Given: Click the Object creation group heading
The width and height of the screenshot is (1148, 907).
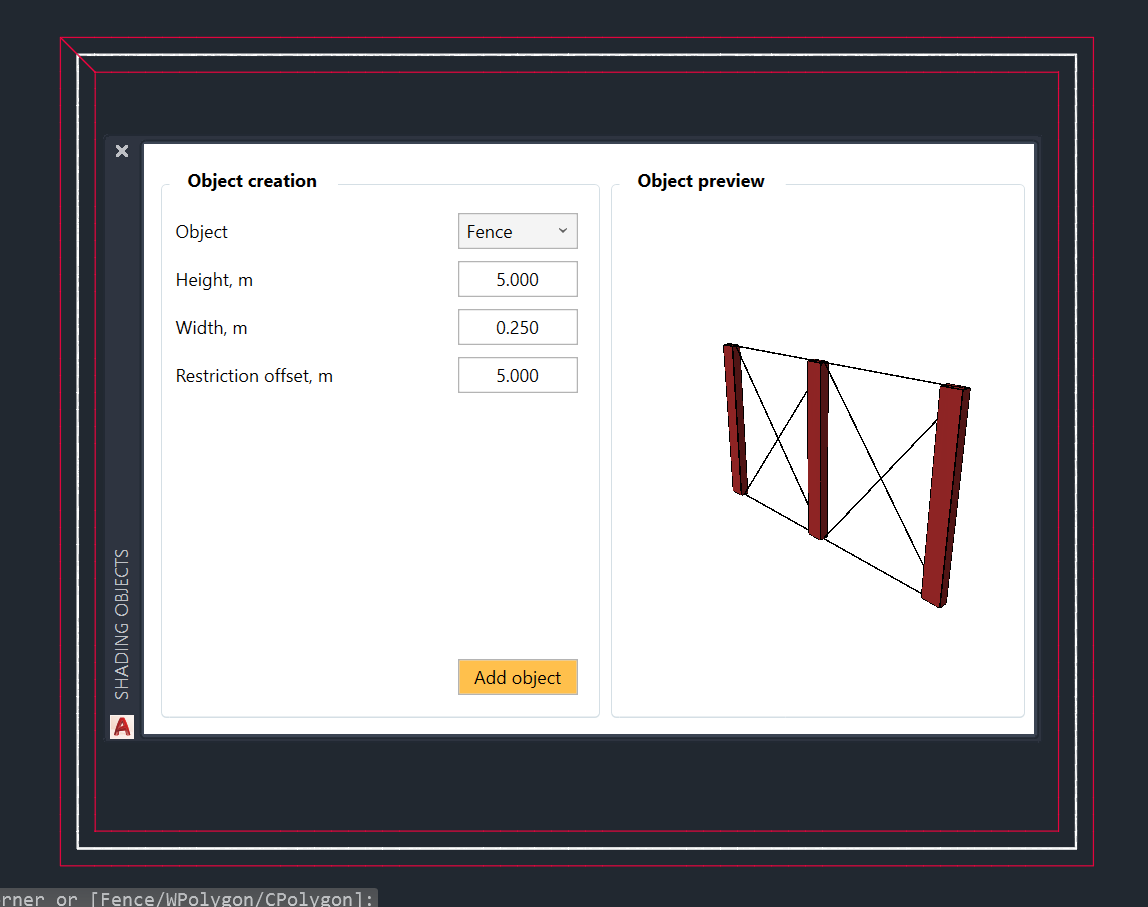Looking at the screenshot, I should pos(252,181).
